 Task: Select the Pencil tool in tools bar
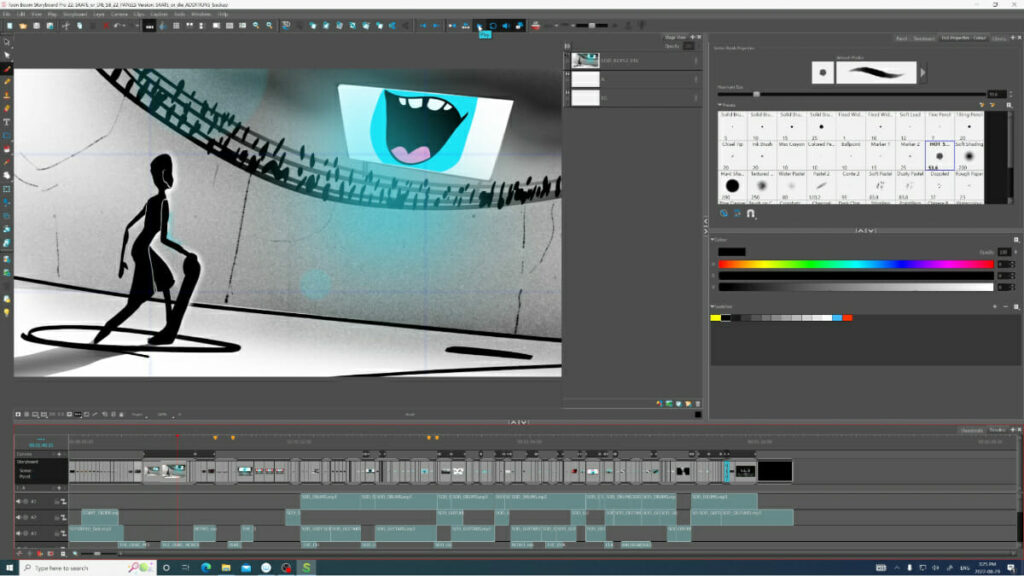pos(7,82)
